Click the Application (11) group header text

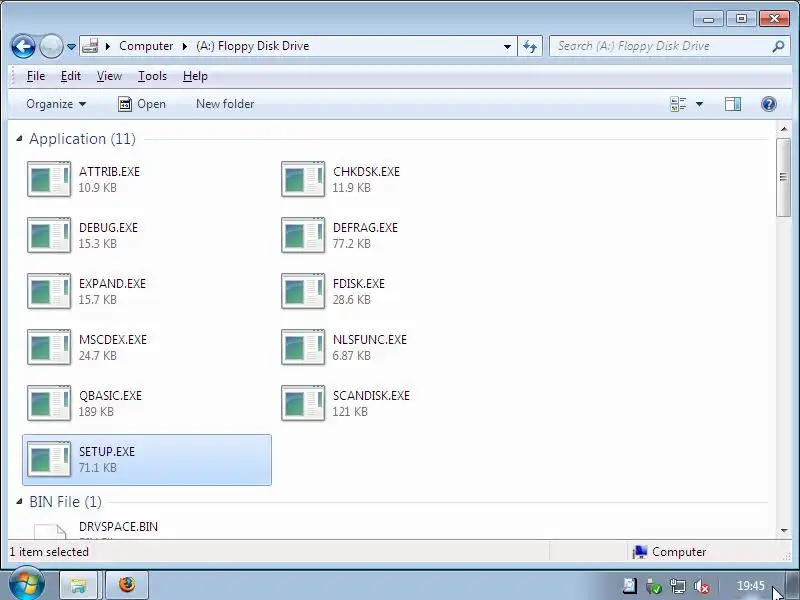pos(82,139)
